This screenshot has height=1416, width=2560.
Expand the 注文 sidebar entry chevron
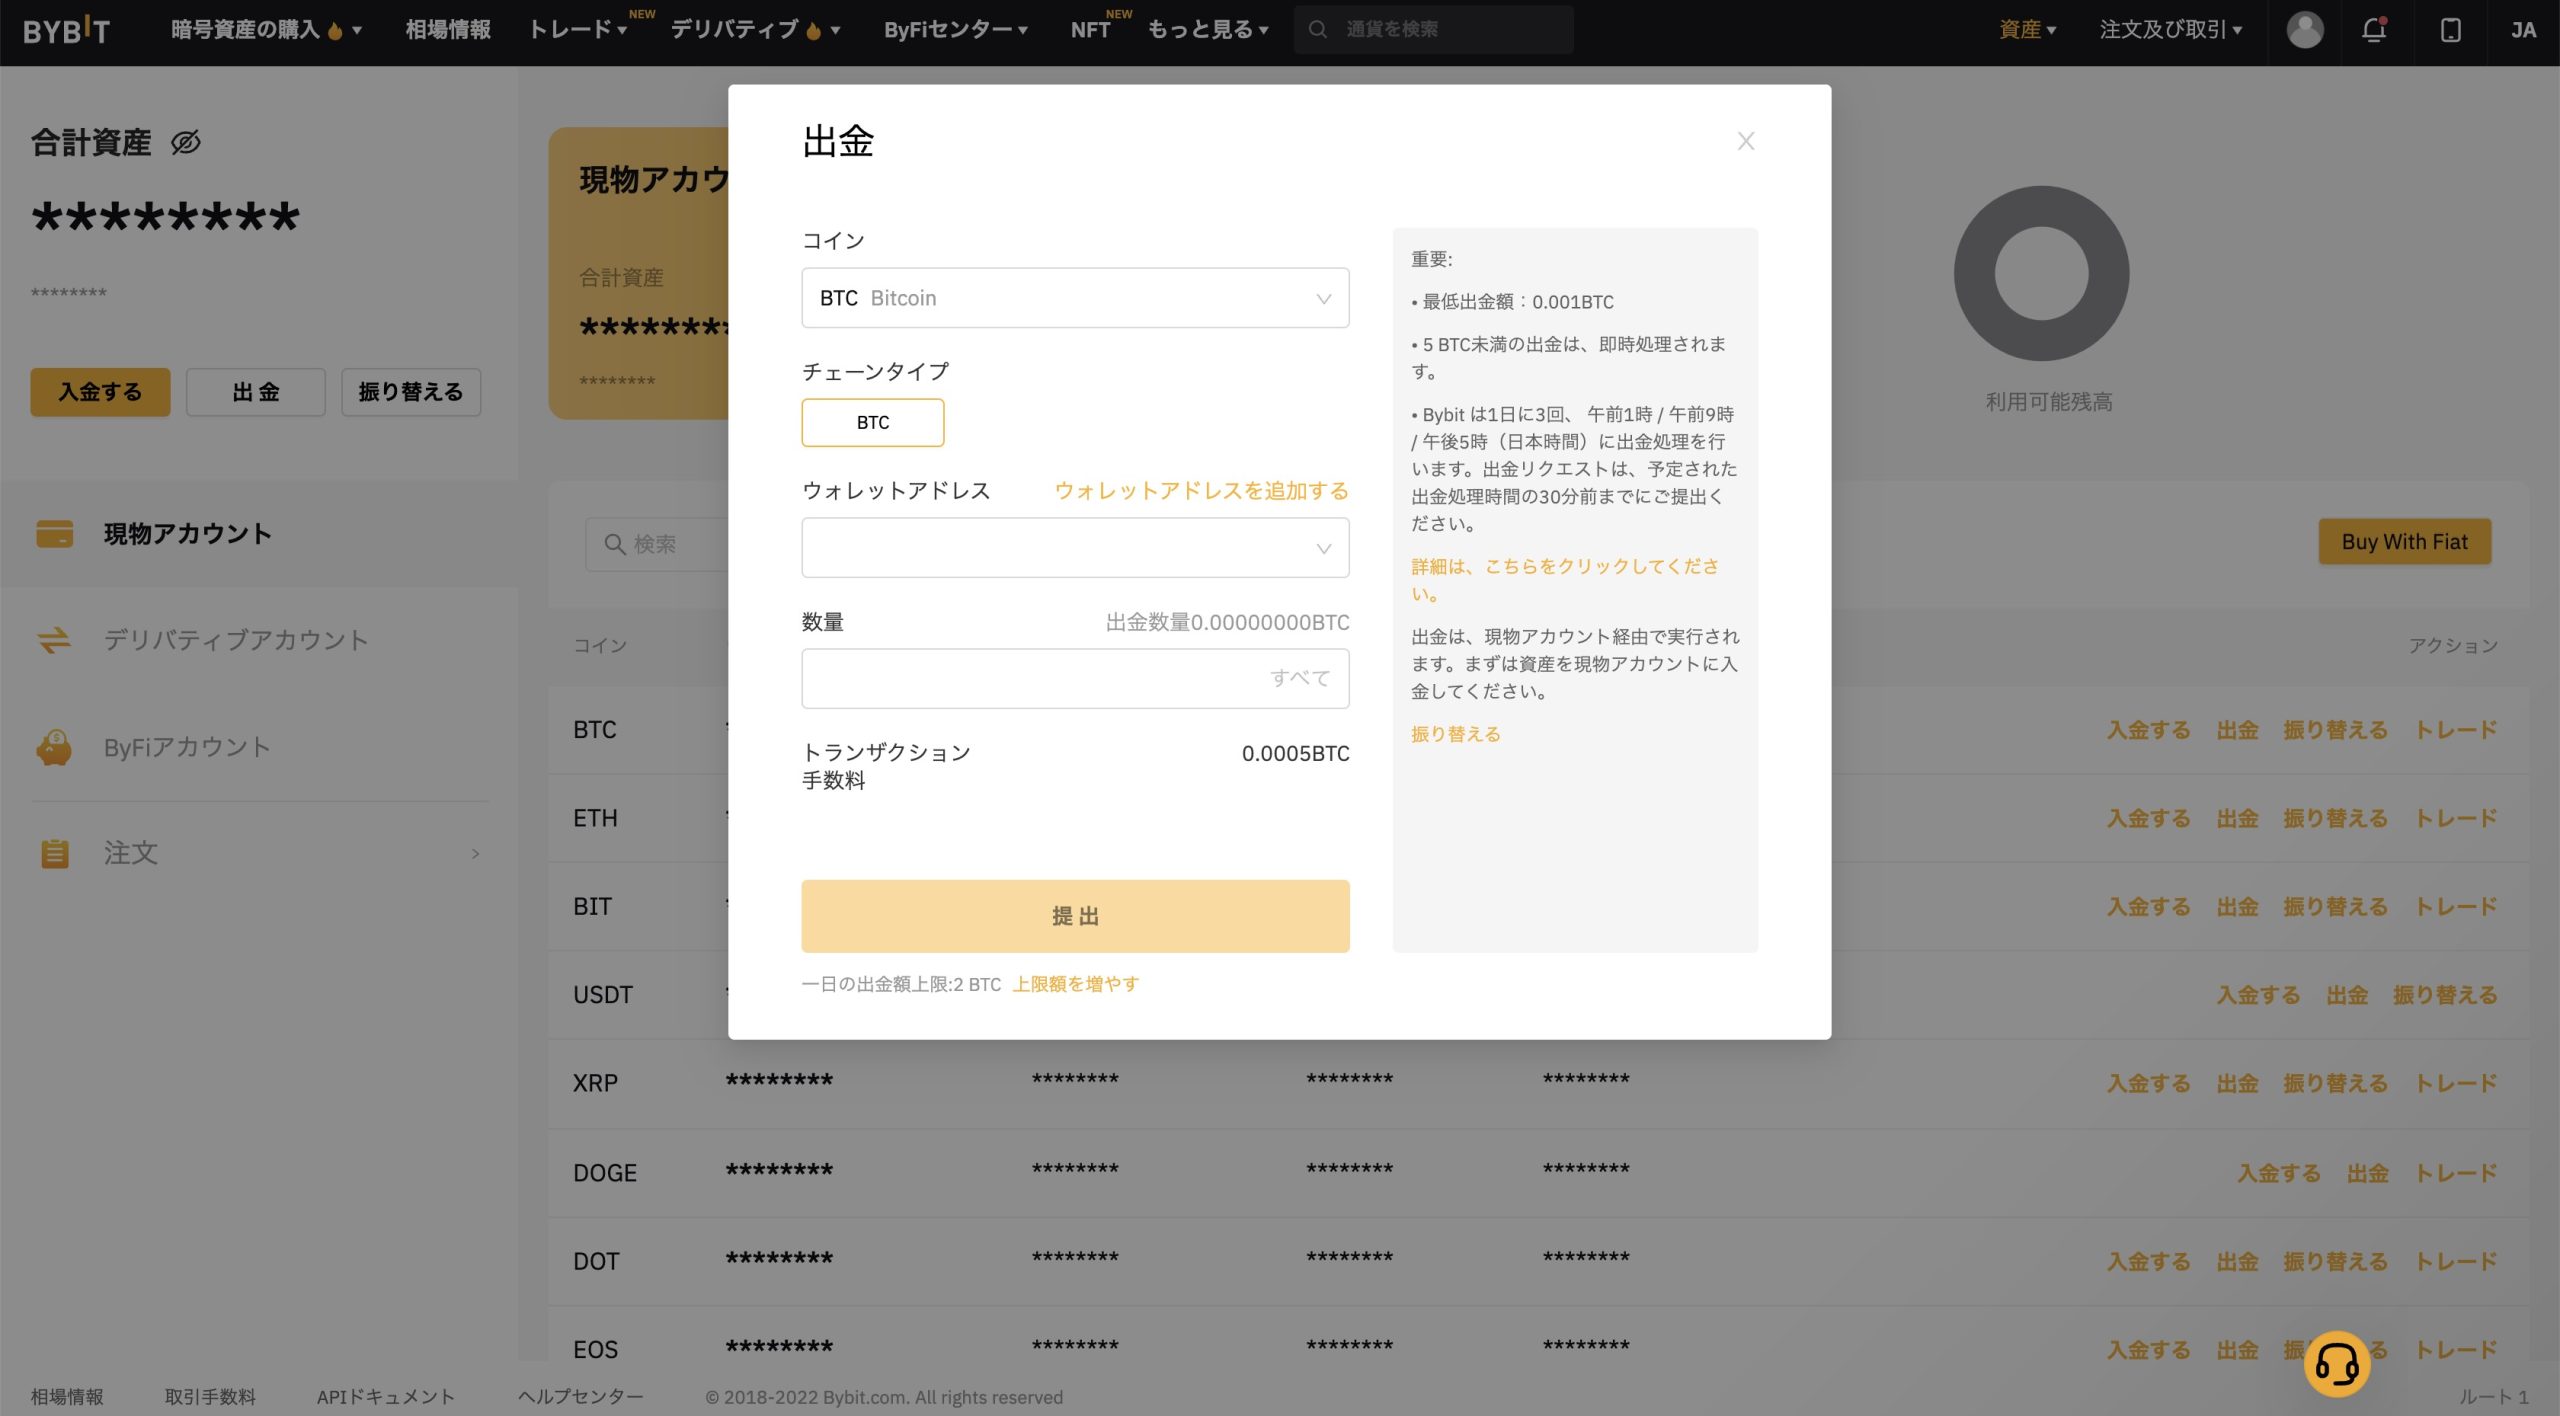pos(476,853)
